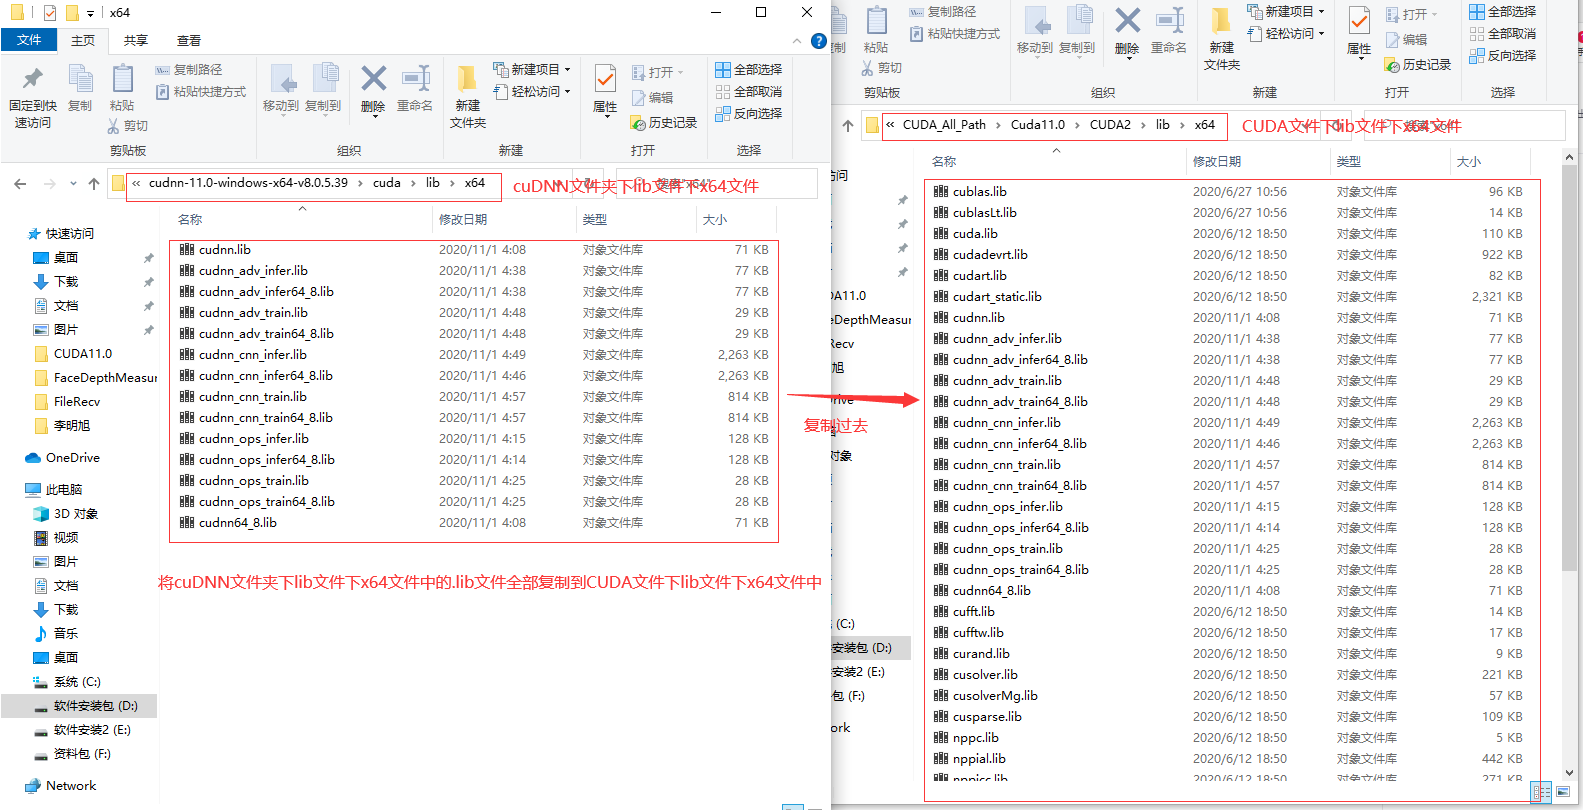1583x810 pixels.
Task: Collapse the ribbon chevron in left window
Action: (x=797, y=41)
